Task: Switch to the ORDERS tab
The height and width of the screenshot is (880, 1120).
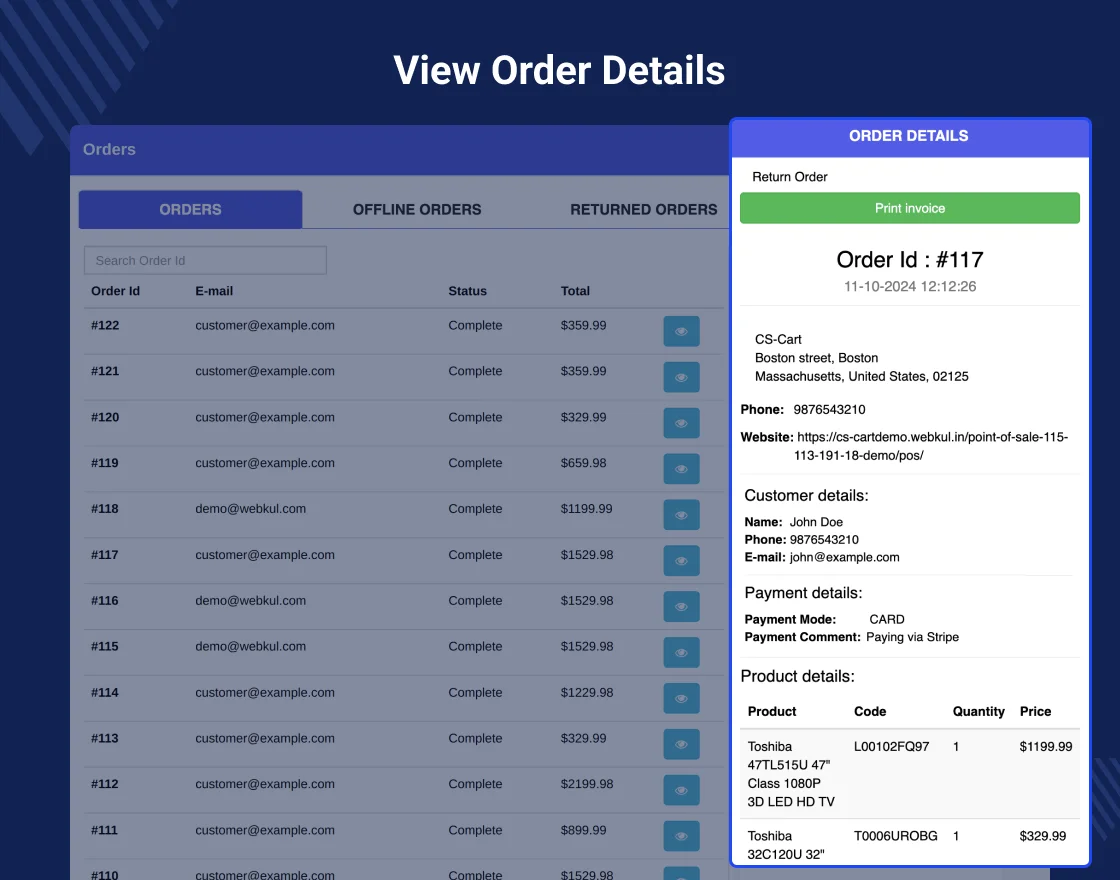Action: coord(190,209)
